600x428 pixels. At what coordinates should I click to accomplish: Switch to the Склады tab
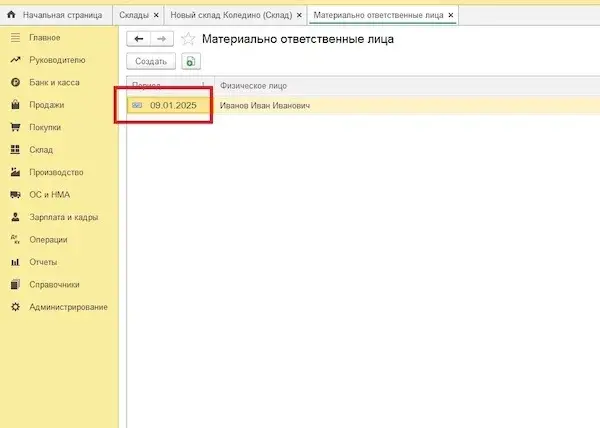point(134,16)
